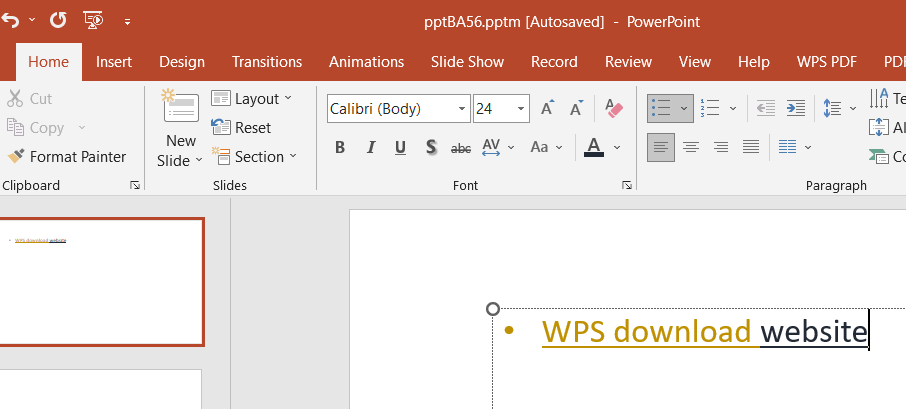Toggle Bold formatting
This screenshot has width=906, height=409.
pyautogui.click(x=340, y=147)
